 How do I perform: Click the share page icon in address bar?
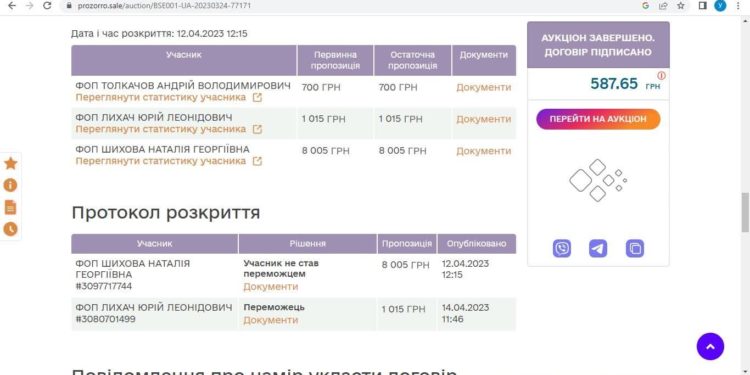(663, 6)
